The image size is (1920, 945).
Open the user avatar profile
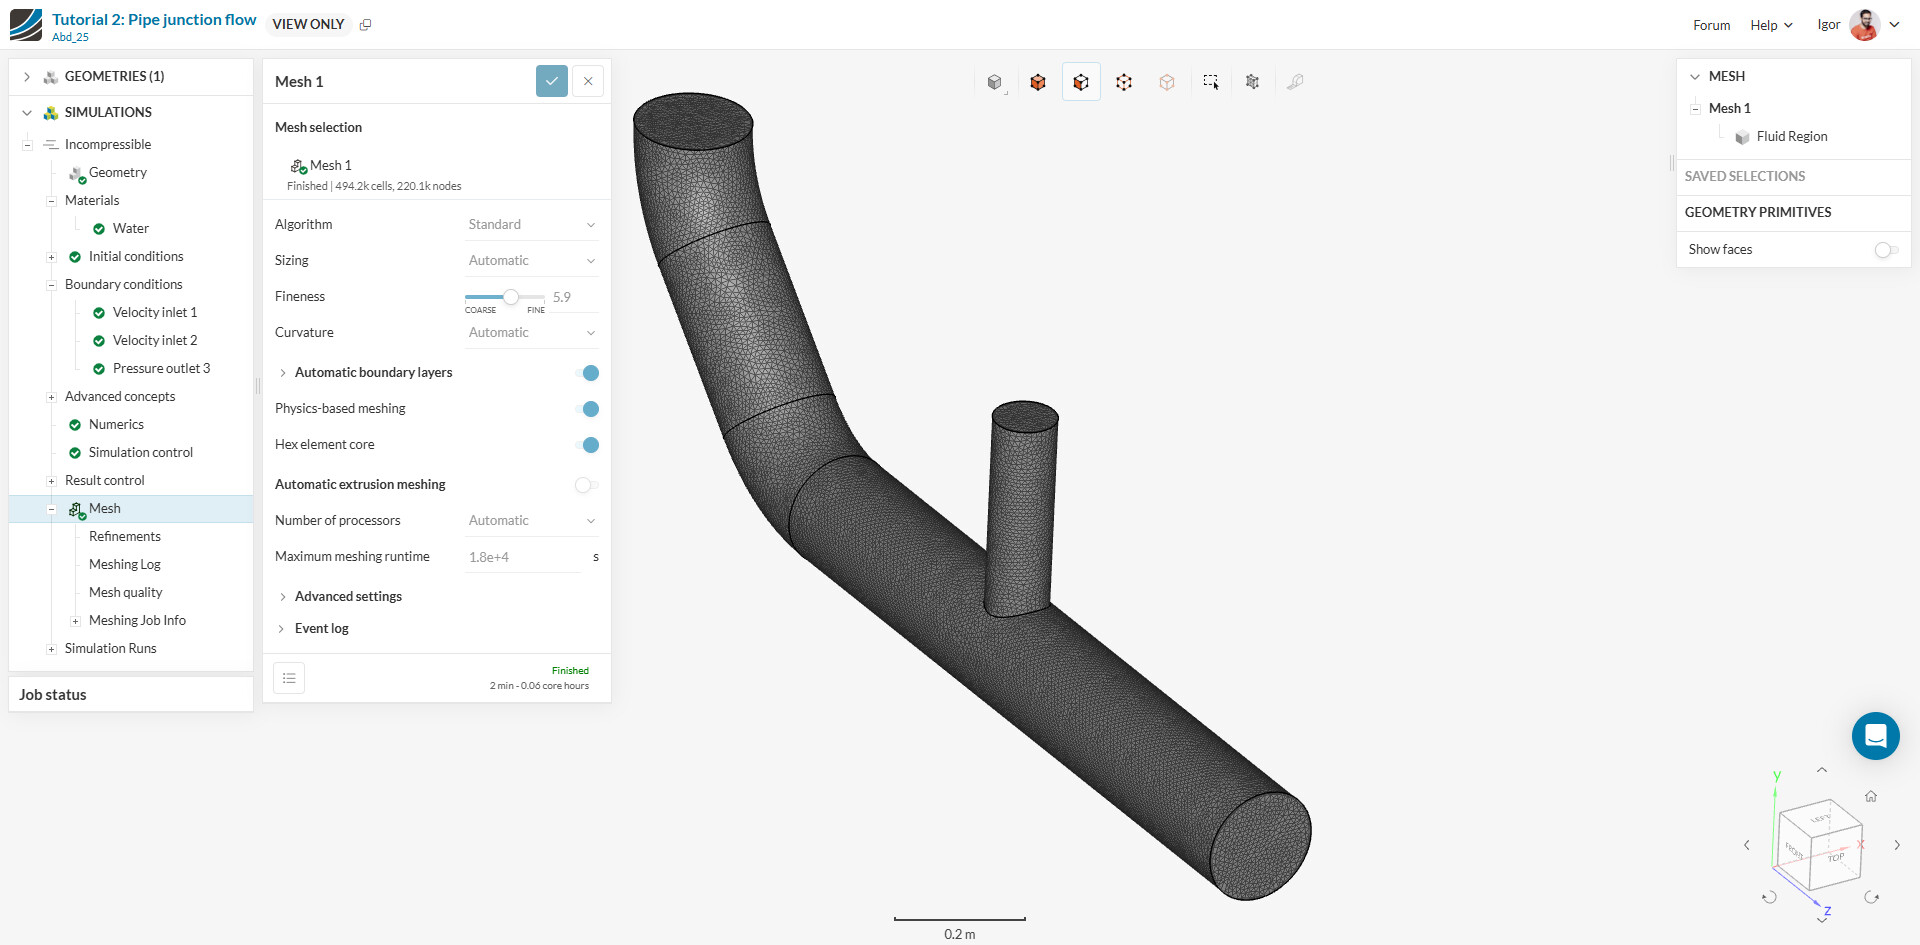1865,25
